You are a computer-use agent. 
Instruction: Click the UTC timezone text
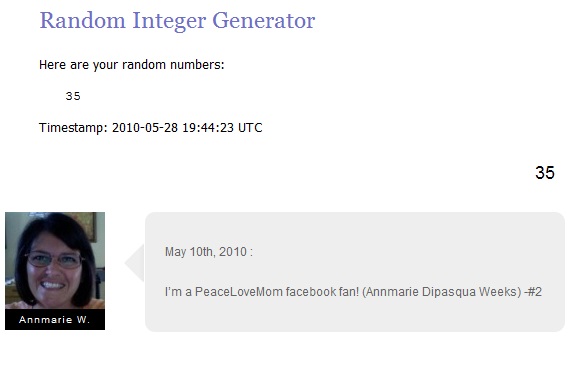point(250,128)
